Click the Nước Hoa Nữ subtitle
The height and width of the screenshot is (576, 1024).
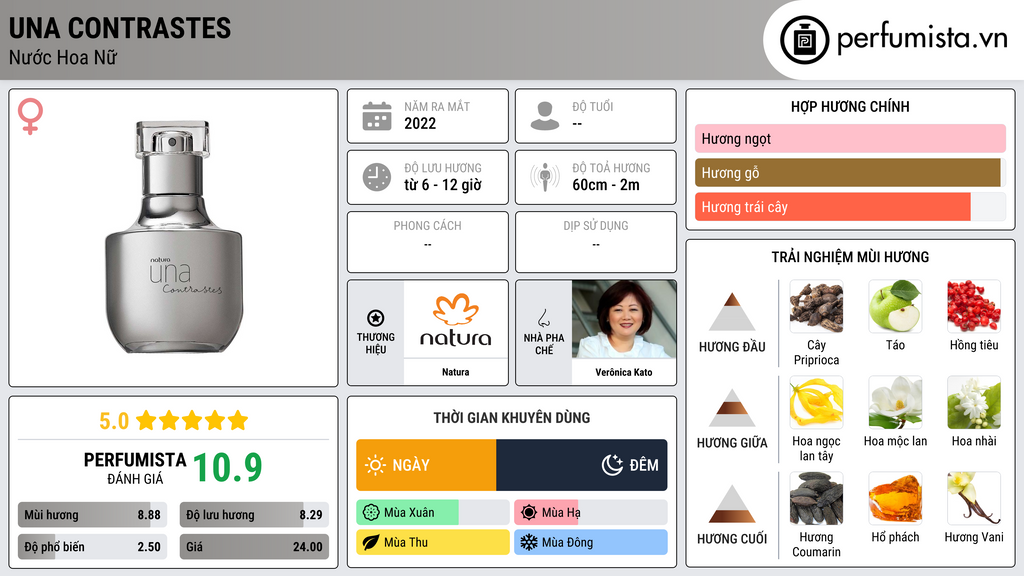pos(63,58)
